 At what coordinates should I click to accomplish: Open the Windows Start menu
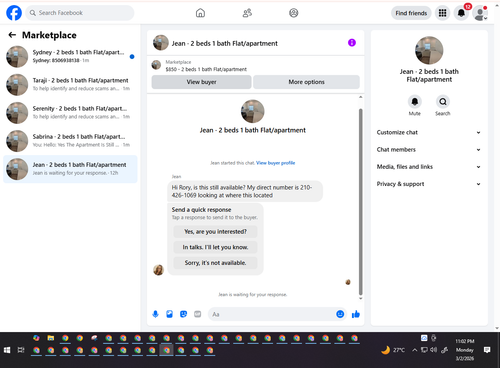click(7, 350)
